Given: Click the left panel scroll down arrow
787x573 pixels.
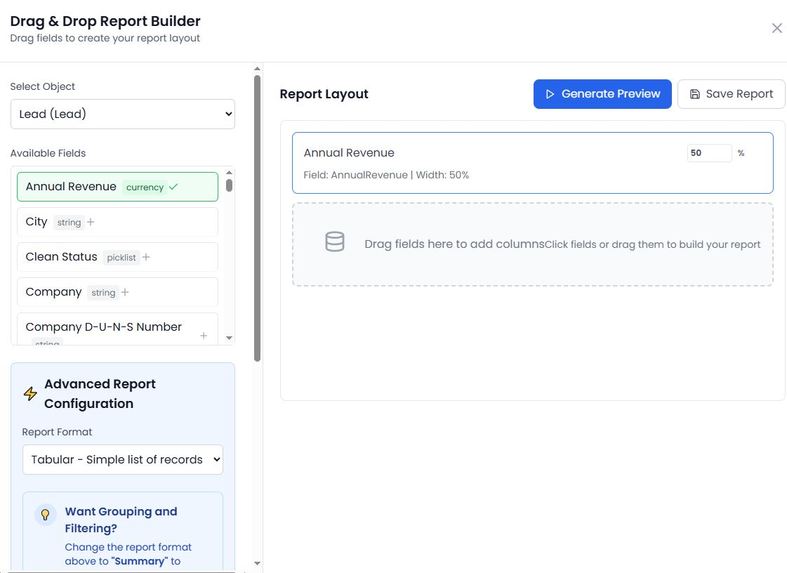Looking at the screenshot, I should click(257, 563).
